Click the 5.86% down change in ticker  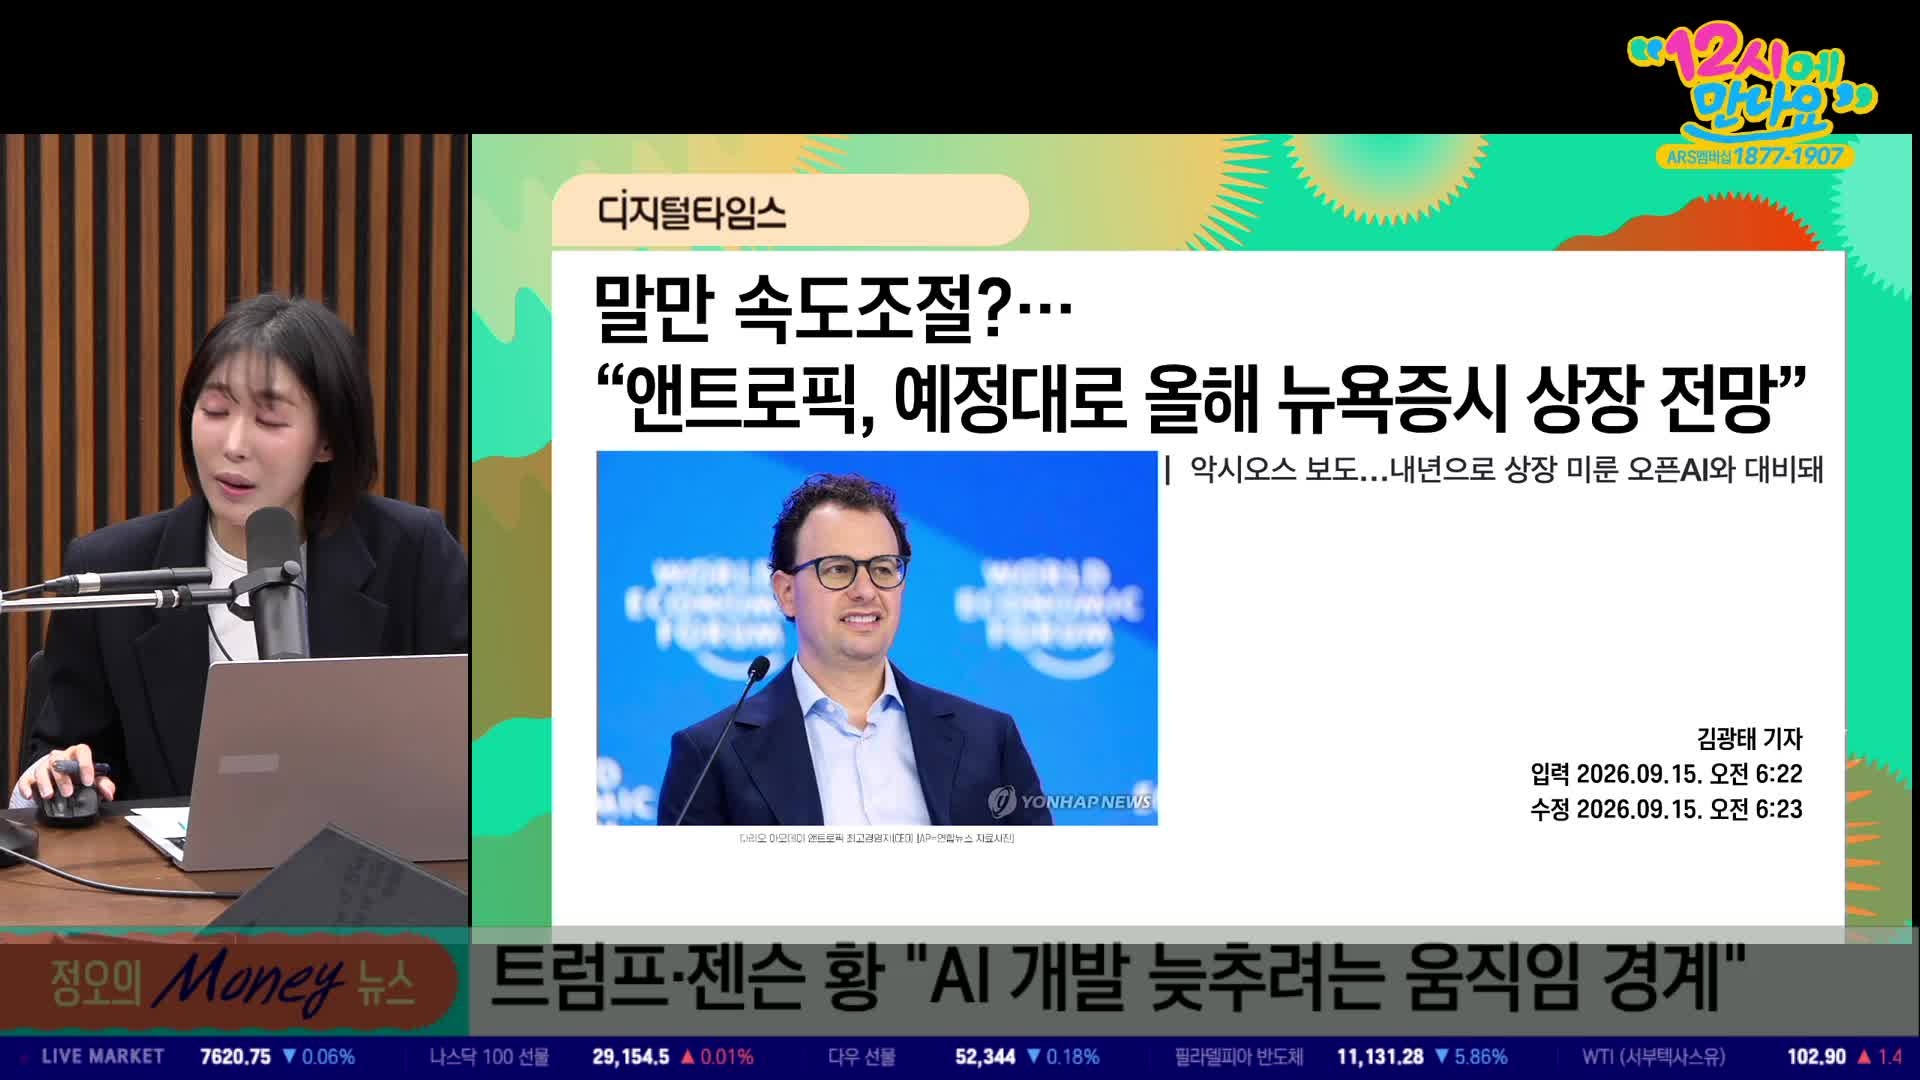[x=1471, y=1057]
